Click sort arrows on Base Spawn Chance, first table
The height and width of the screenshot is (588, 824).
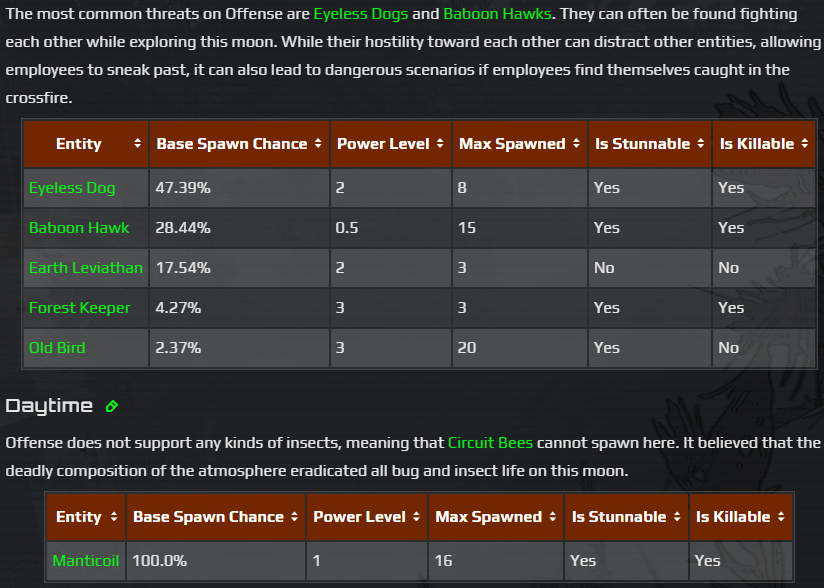(x=318, y=144)
